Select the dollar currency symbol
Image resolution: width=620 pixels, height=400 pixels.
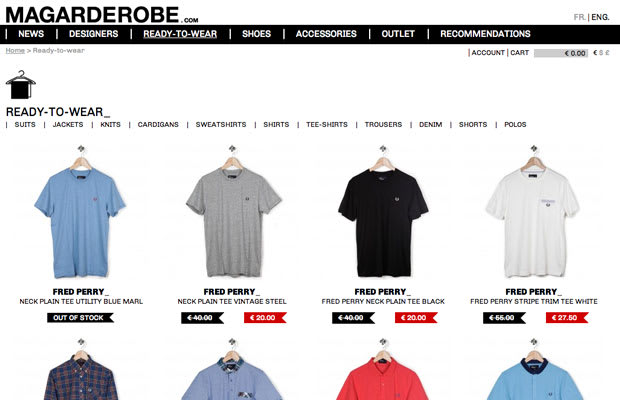[x=601, y=53]
